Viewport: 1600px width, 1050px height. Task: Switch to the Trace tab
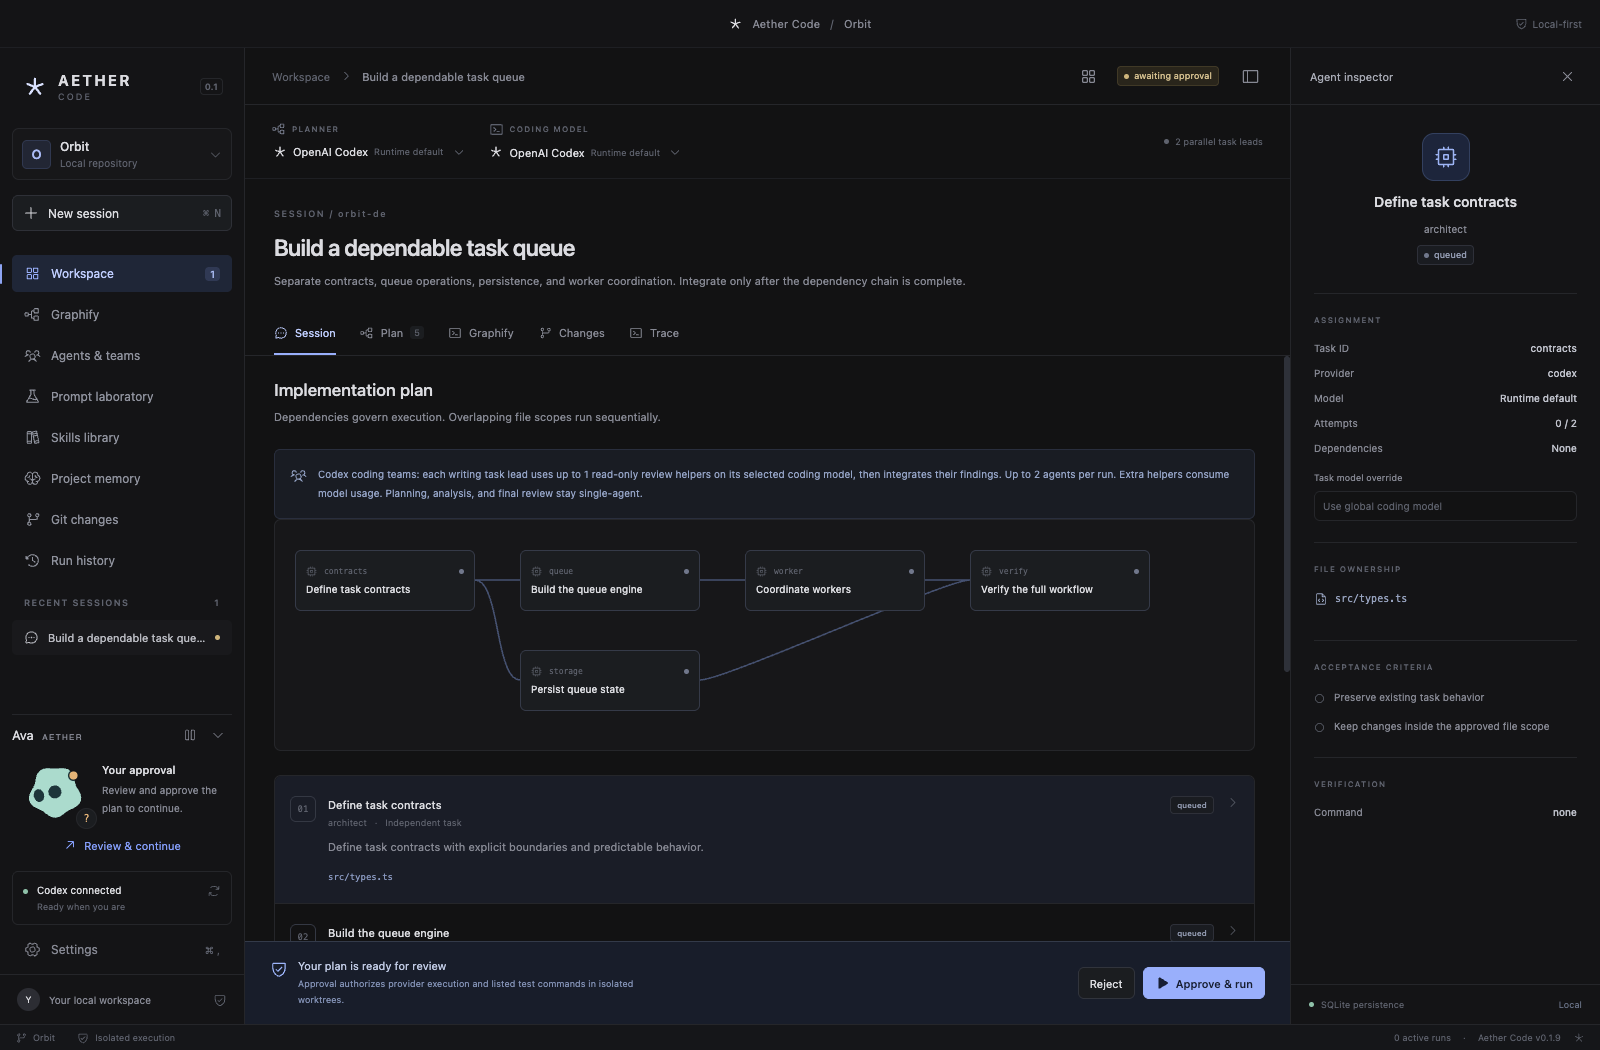pyautogui.click(x=654, y=334)
